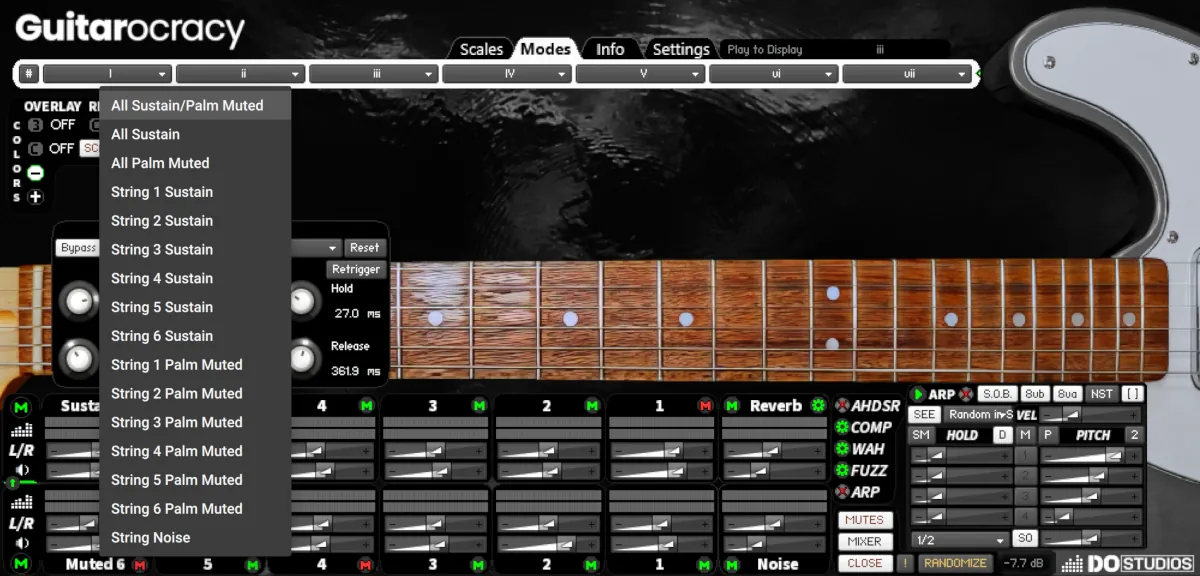The width and height of the screenshot is (1200, 576).
Task: Click the Reset envelope button
Action: [x=364, y=248]
